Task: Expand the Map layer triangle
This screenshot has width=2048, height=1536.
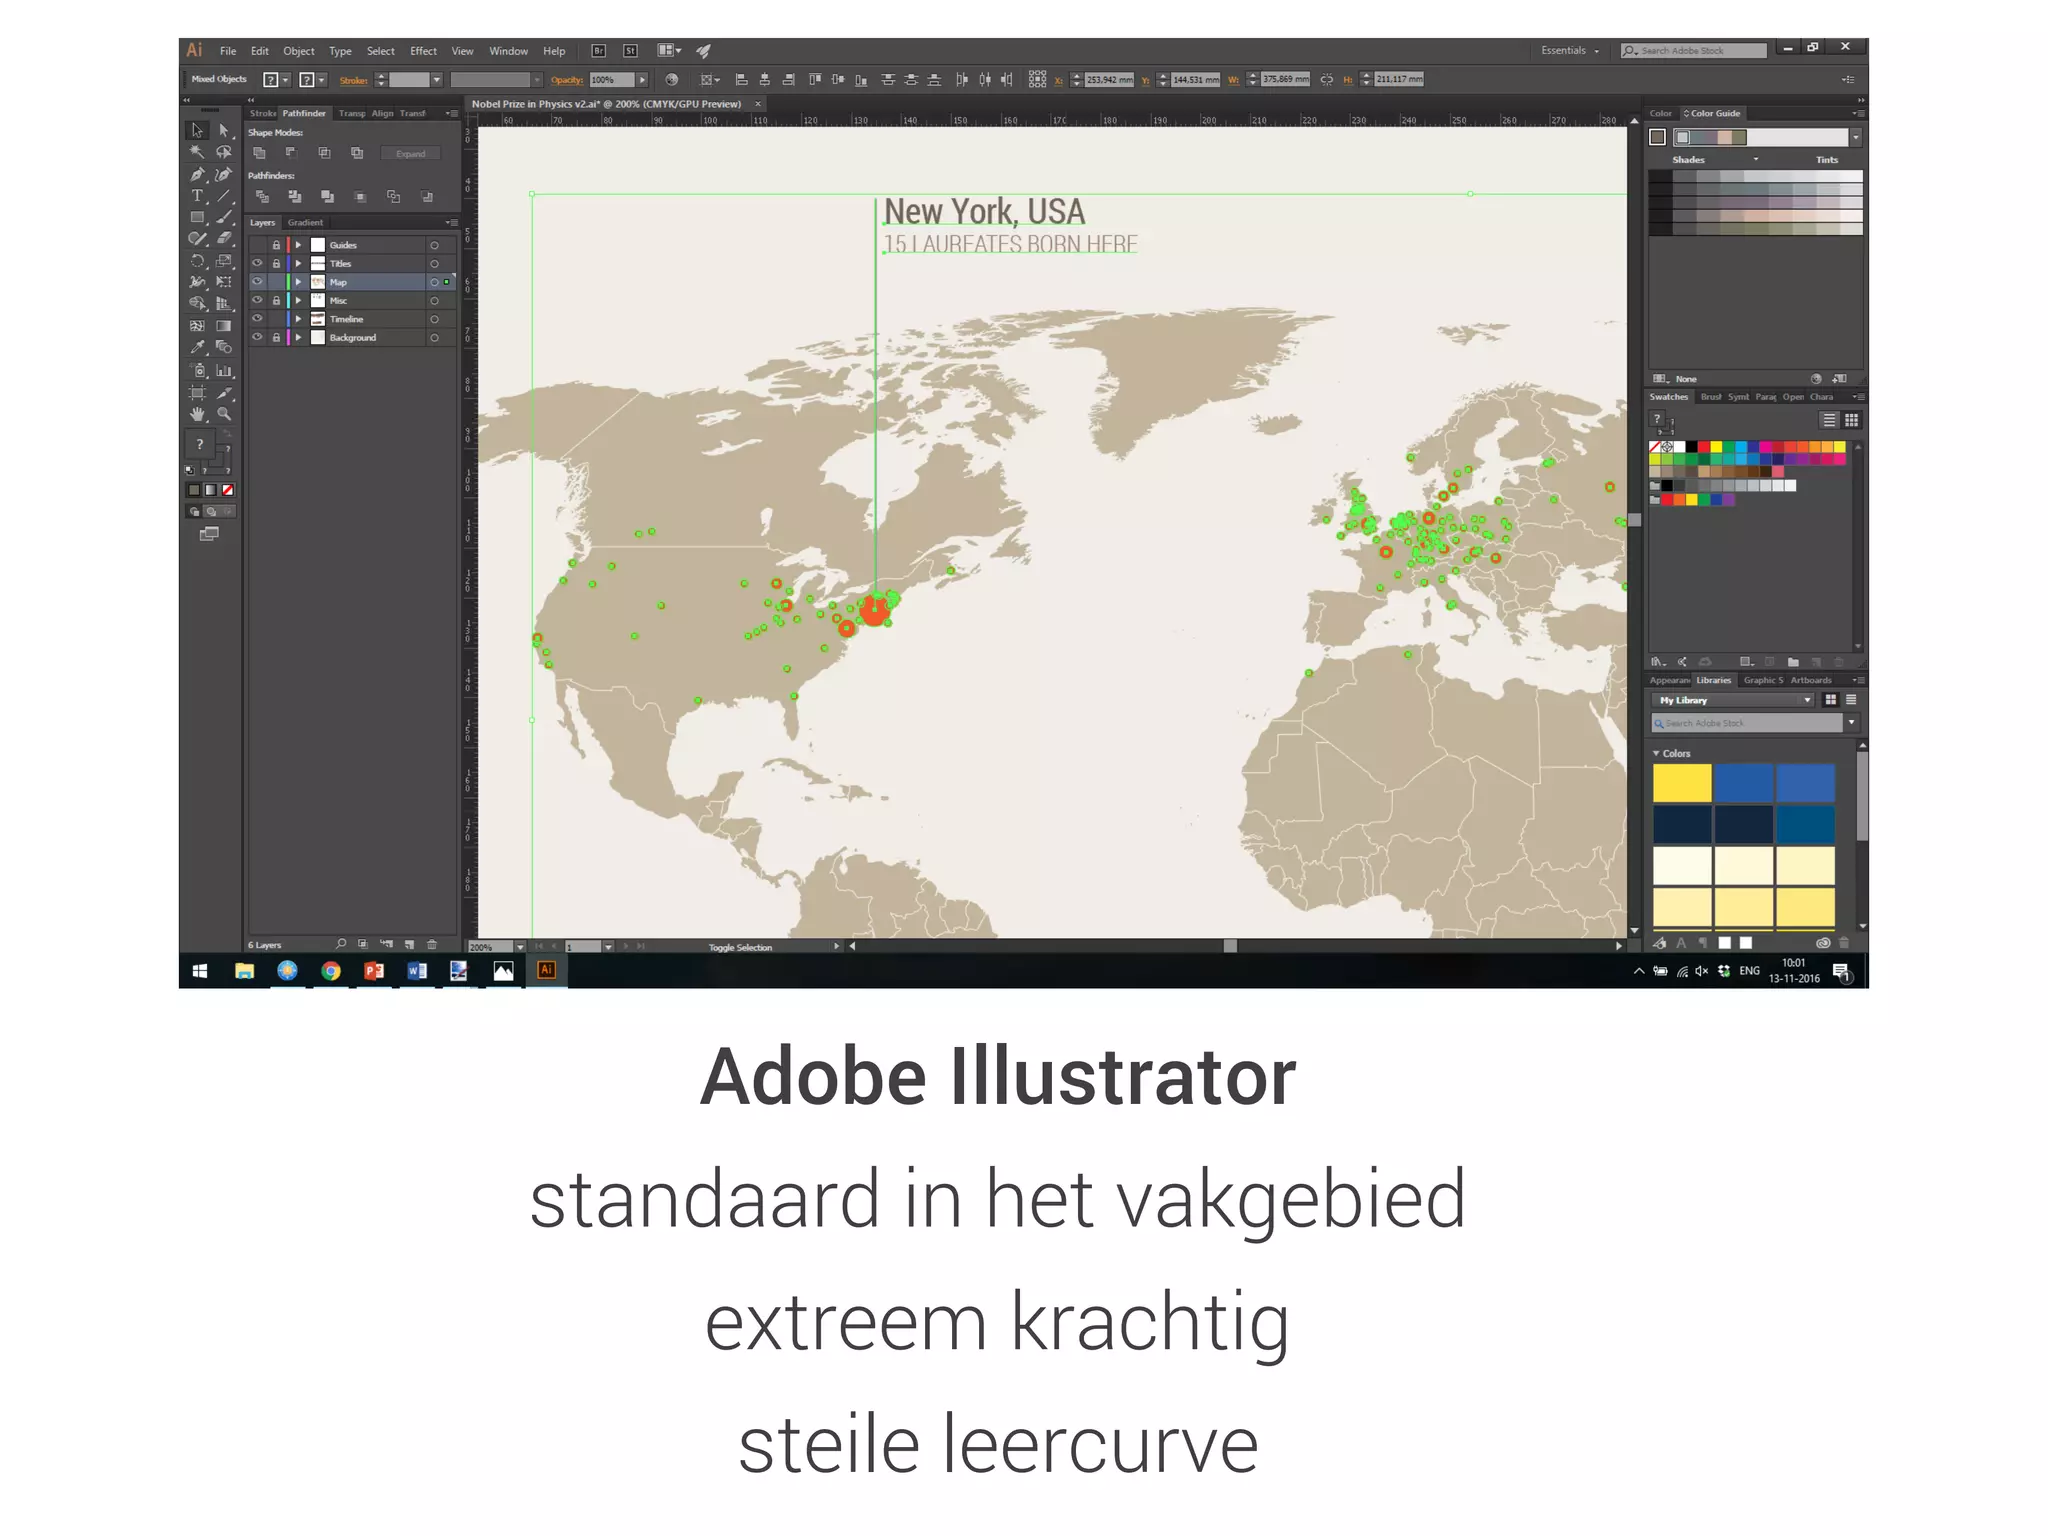Action: (x=298, y=282)
